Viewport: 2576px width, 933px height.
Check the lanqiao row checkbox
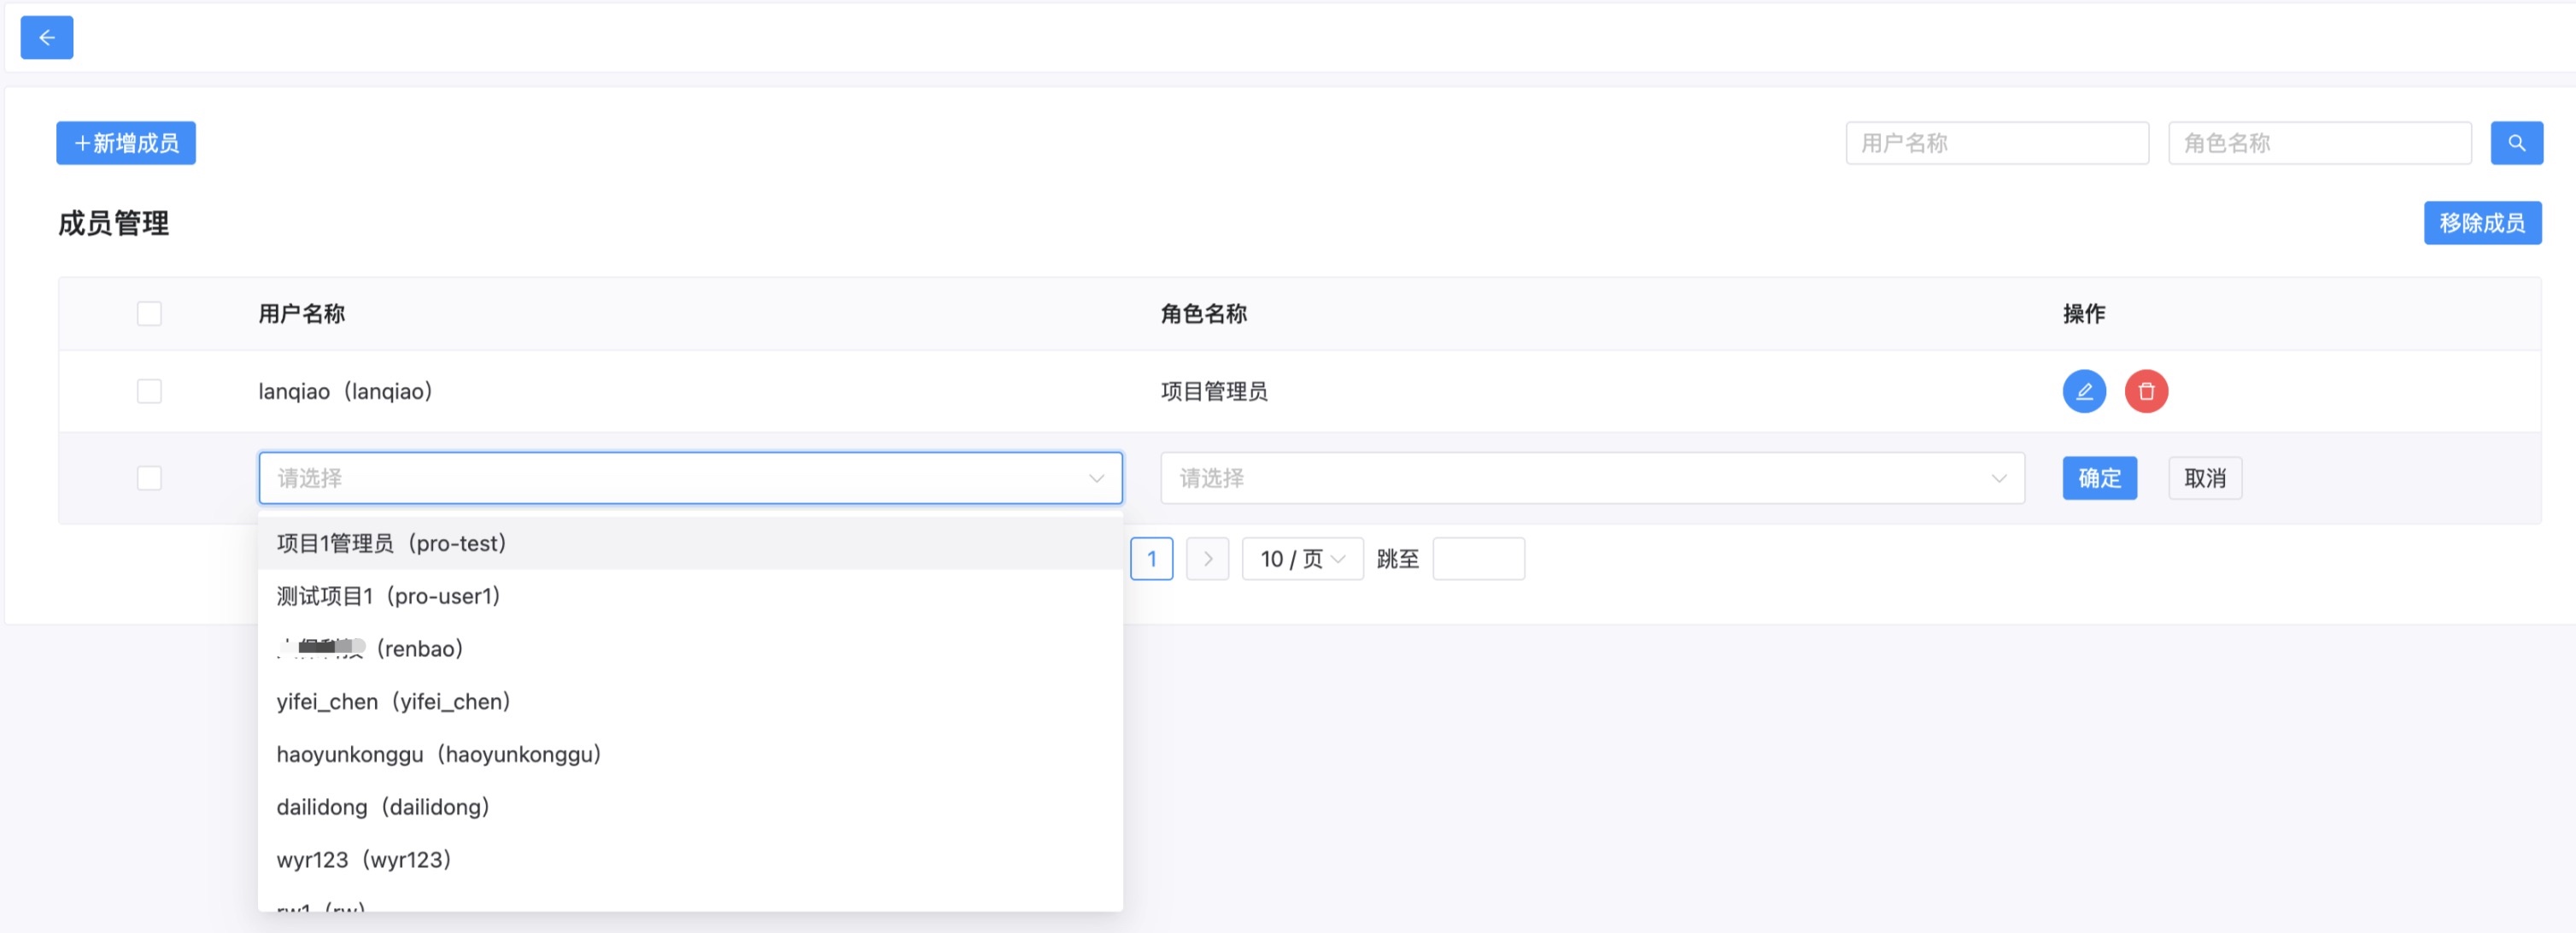[x=149, y=391]
